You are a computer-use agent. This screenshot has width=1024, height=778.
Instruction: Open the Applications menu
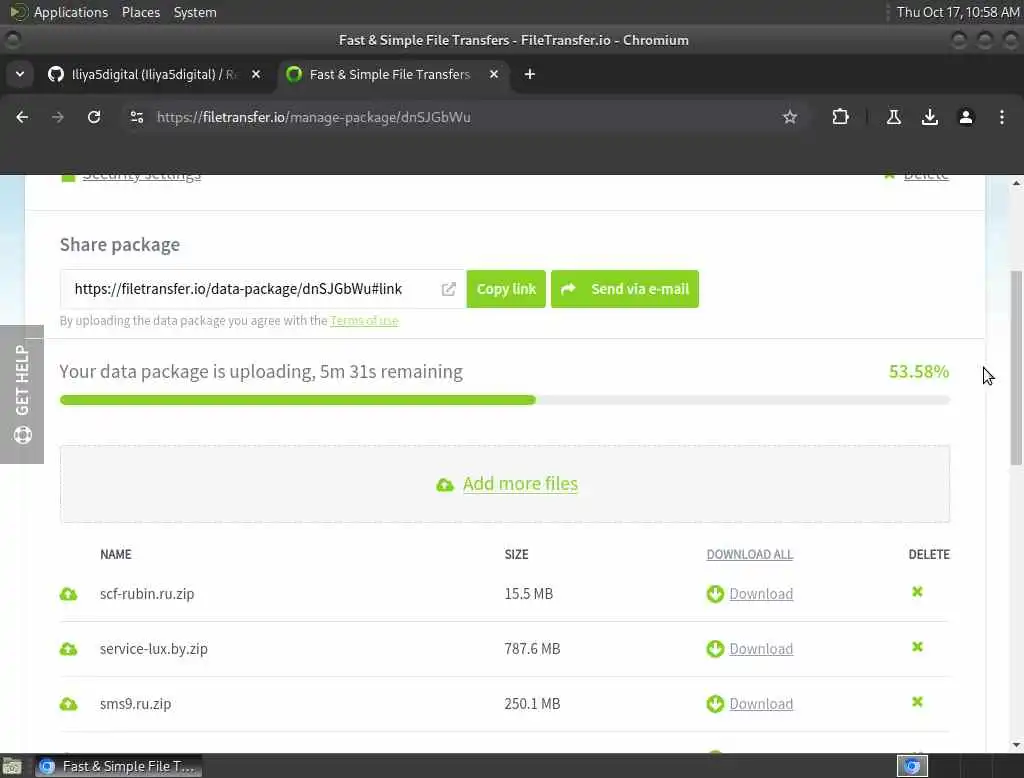[71, 12]
